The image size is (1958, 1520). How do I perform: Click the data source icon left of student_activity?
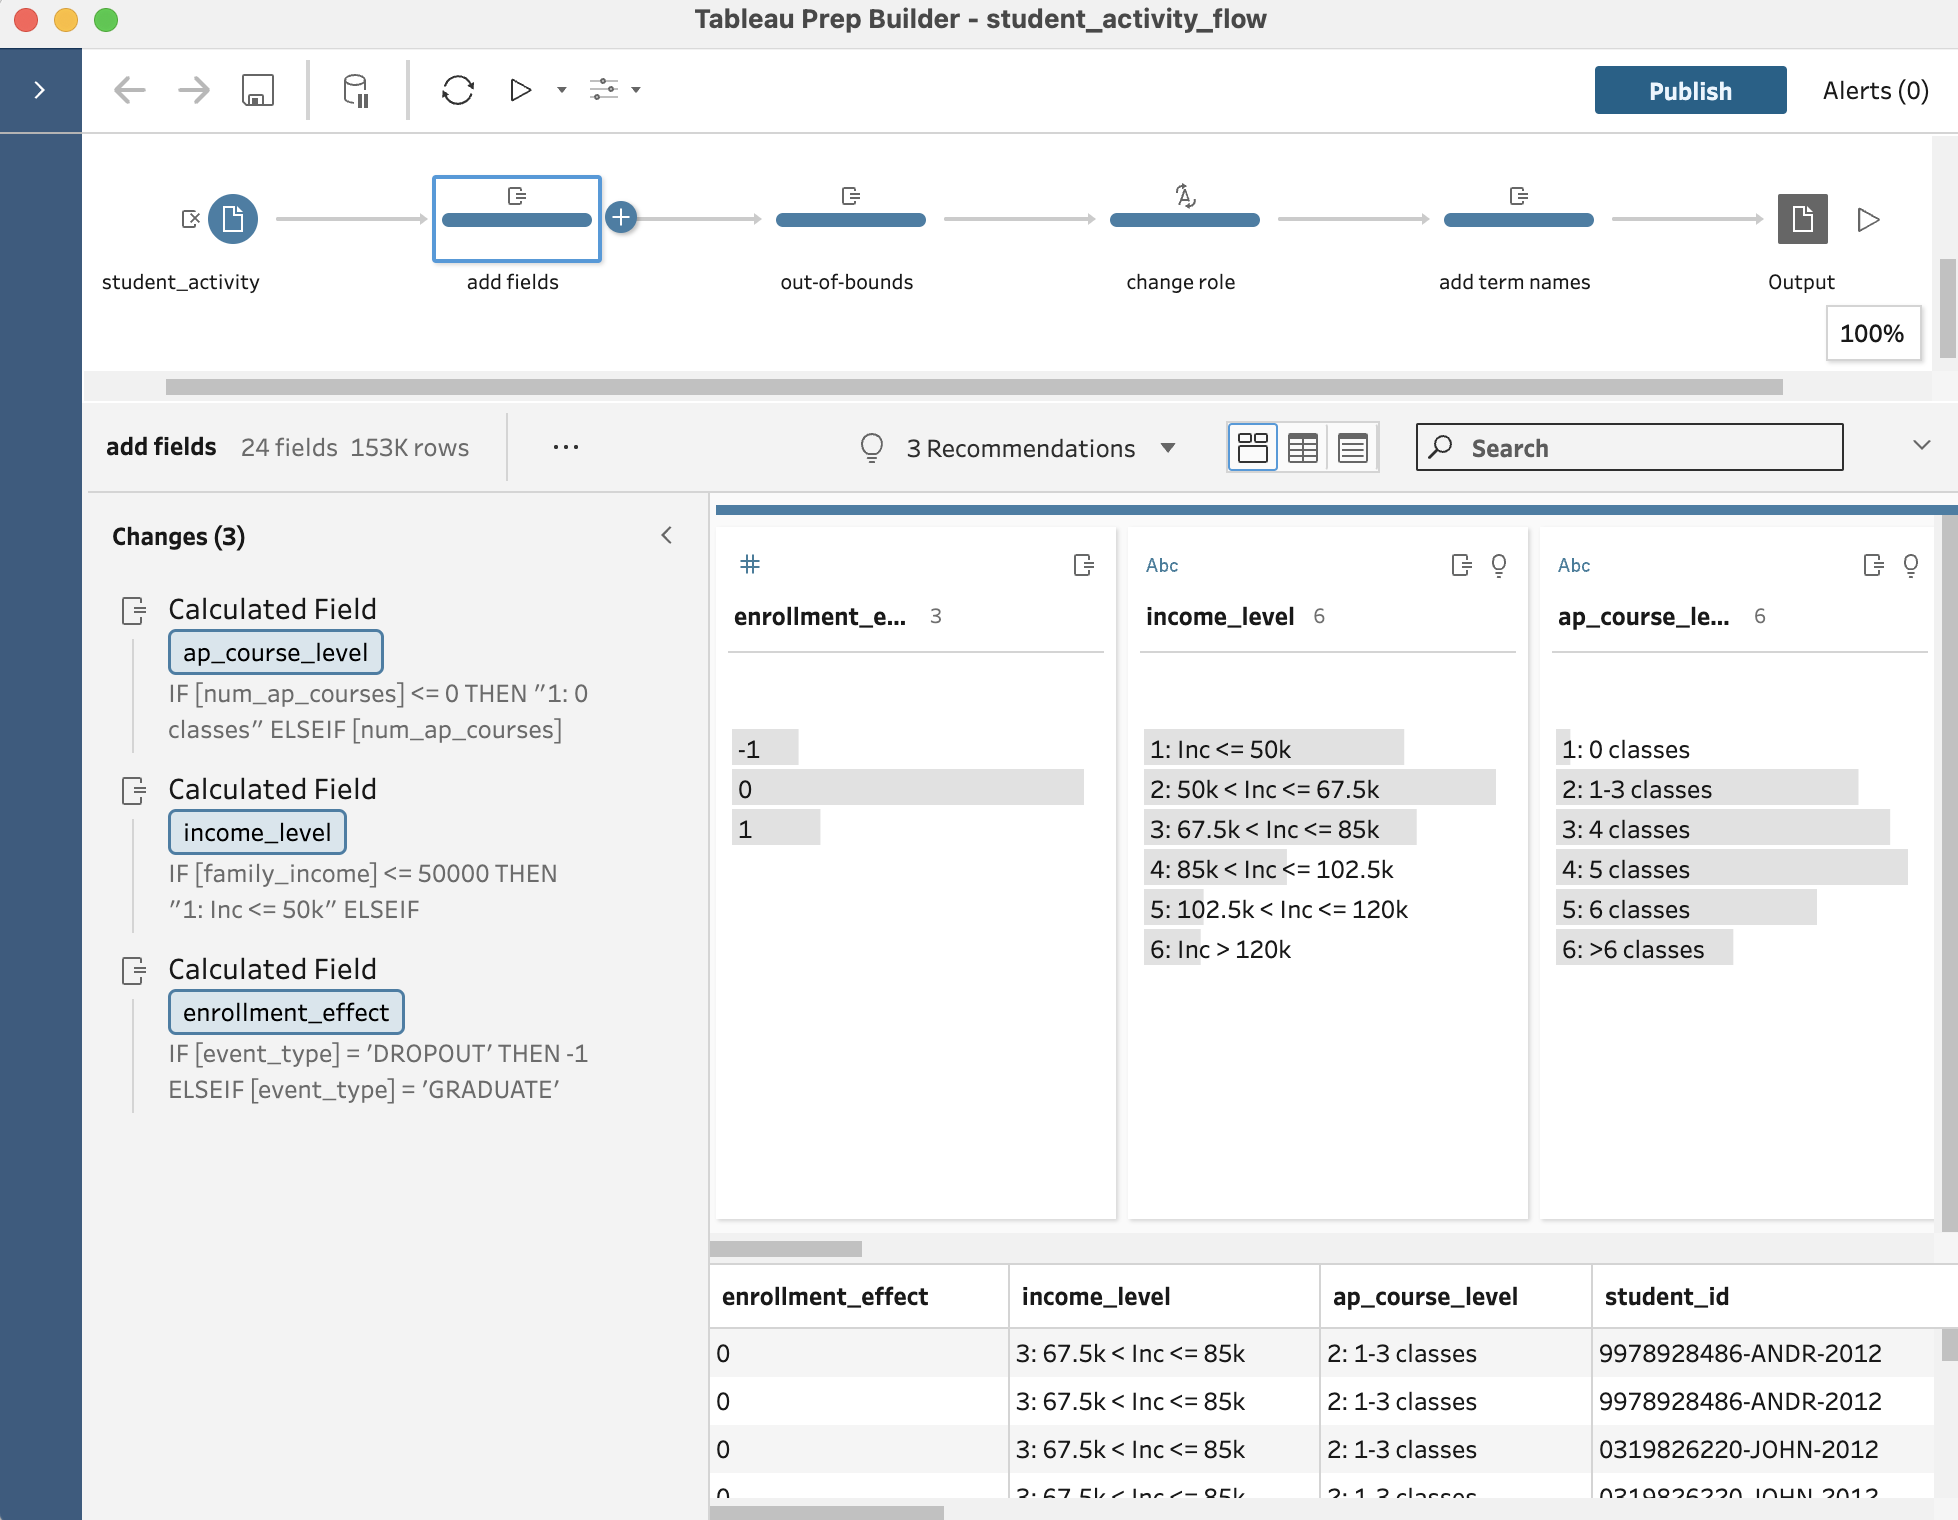pyautogui.click(x=190, y=219)
